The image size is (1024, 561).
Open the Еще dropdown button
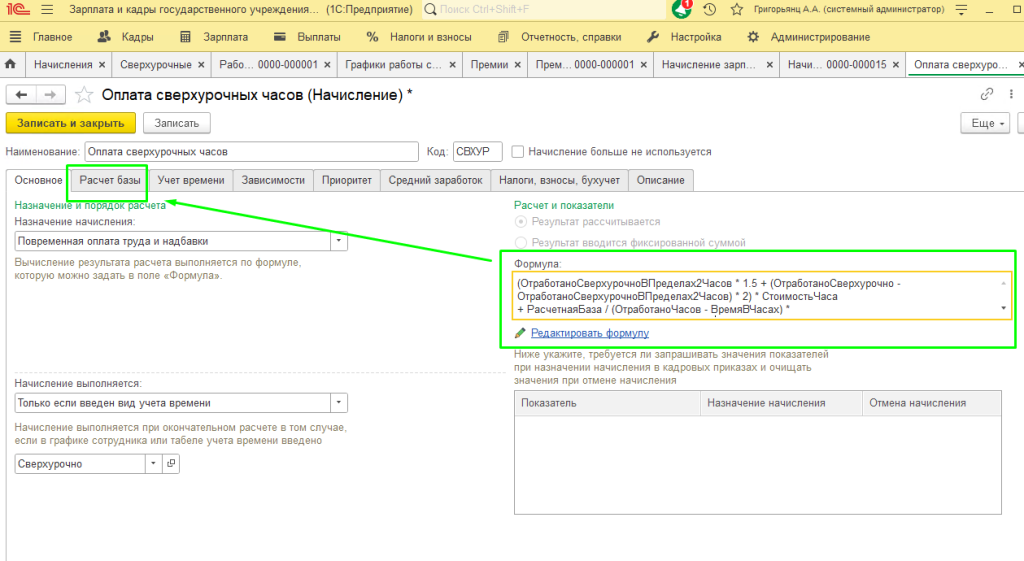985,123
